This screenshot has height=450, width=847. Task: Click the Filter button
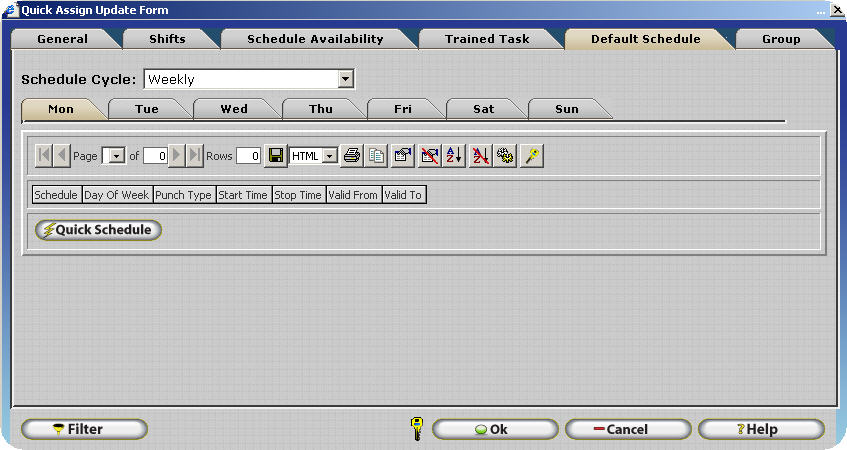pyautogui.click(x=84, y=429)
